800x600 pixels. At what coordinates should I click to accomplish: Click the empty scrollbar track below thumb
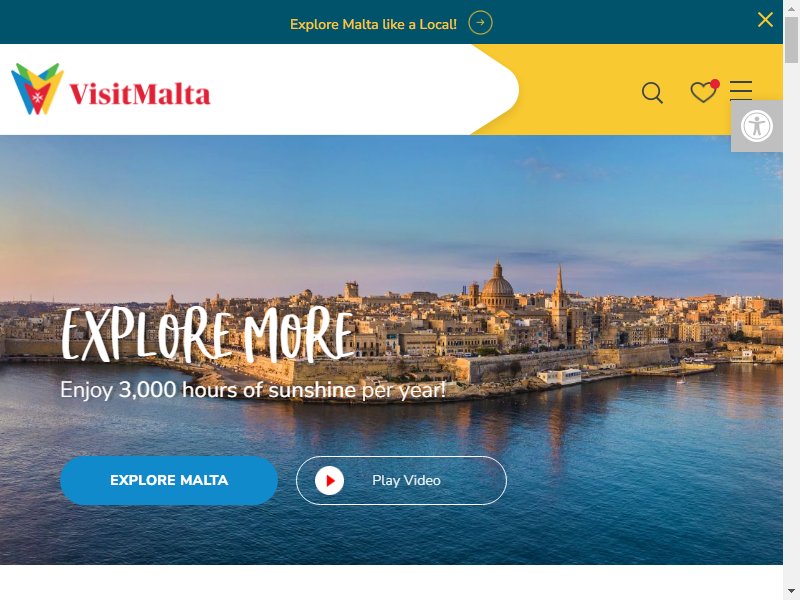coord(791,327)
